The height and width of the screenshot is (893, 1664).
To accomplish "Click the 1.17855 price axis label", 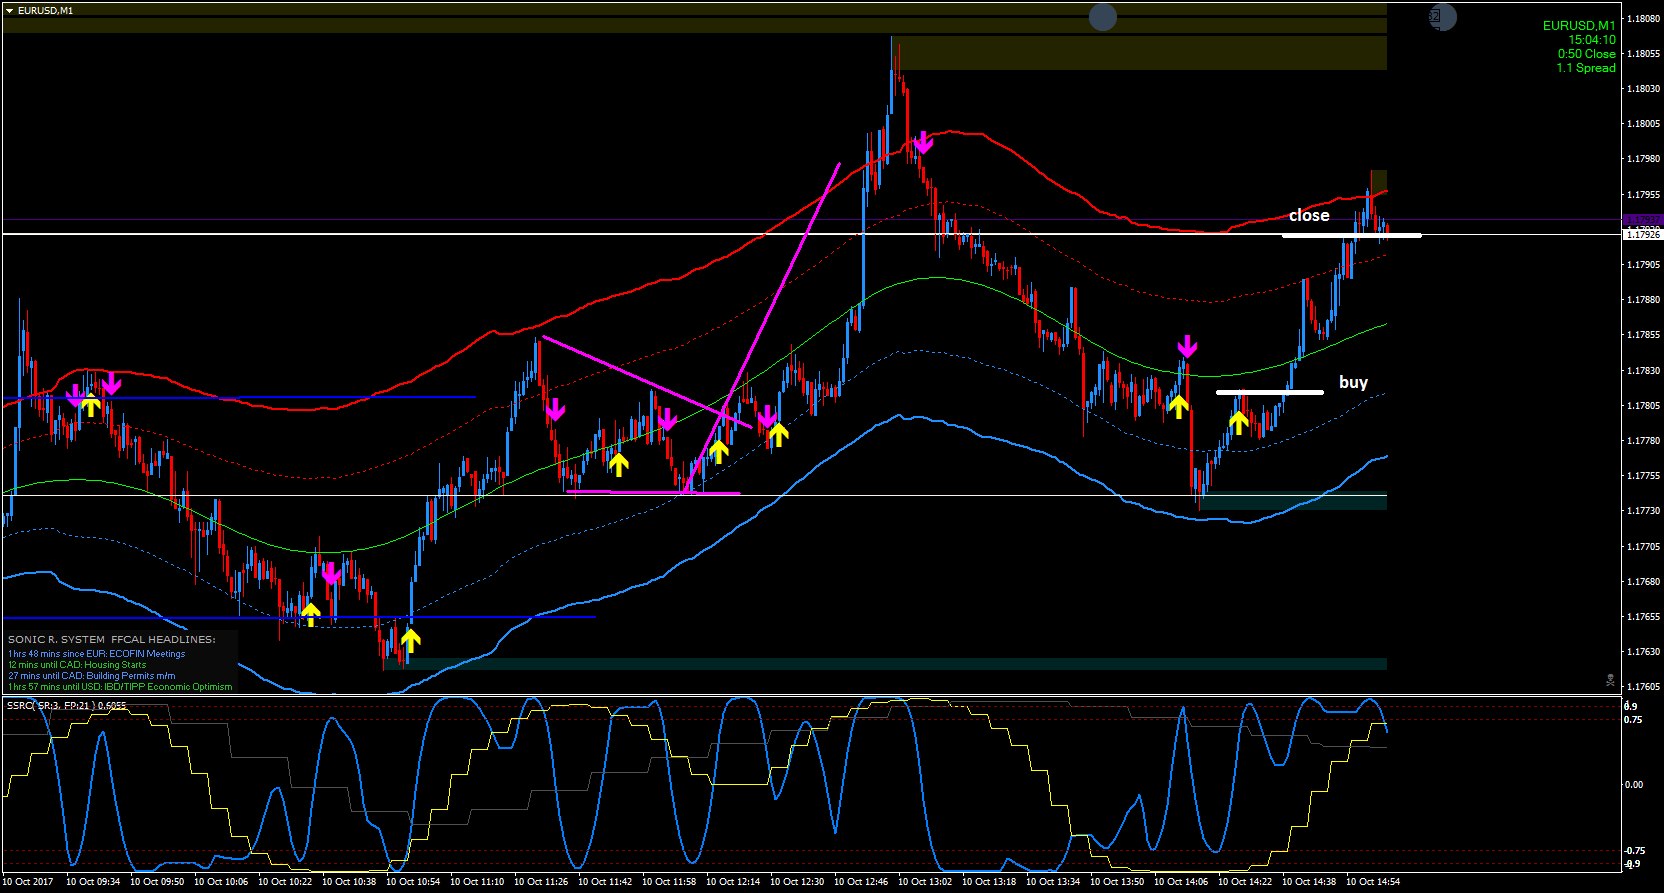I will (x=1644, y=335).
